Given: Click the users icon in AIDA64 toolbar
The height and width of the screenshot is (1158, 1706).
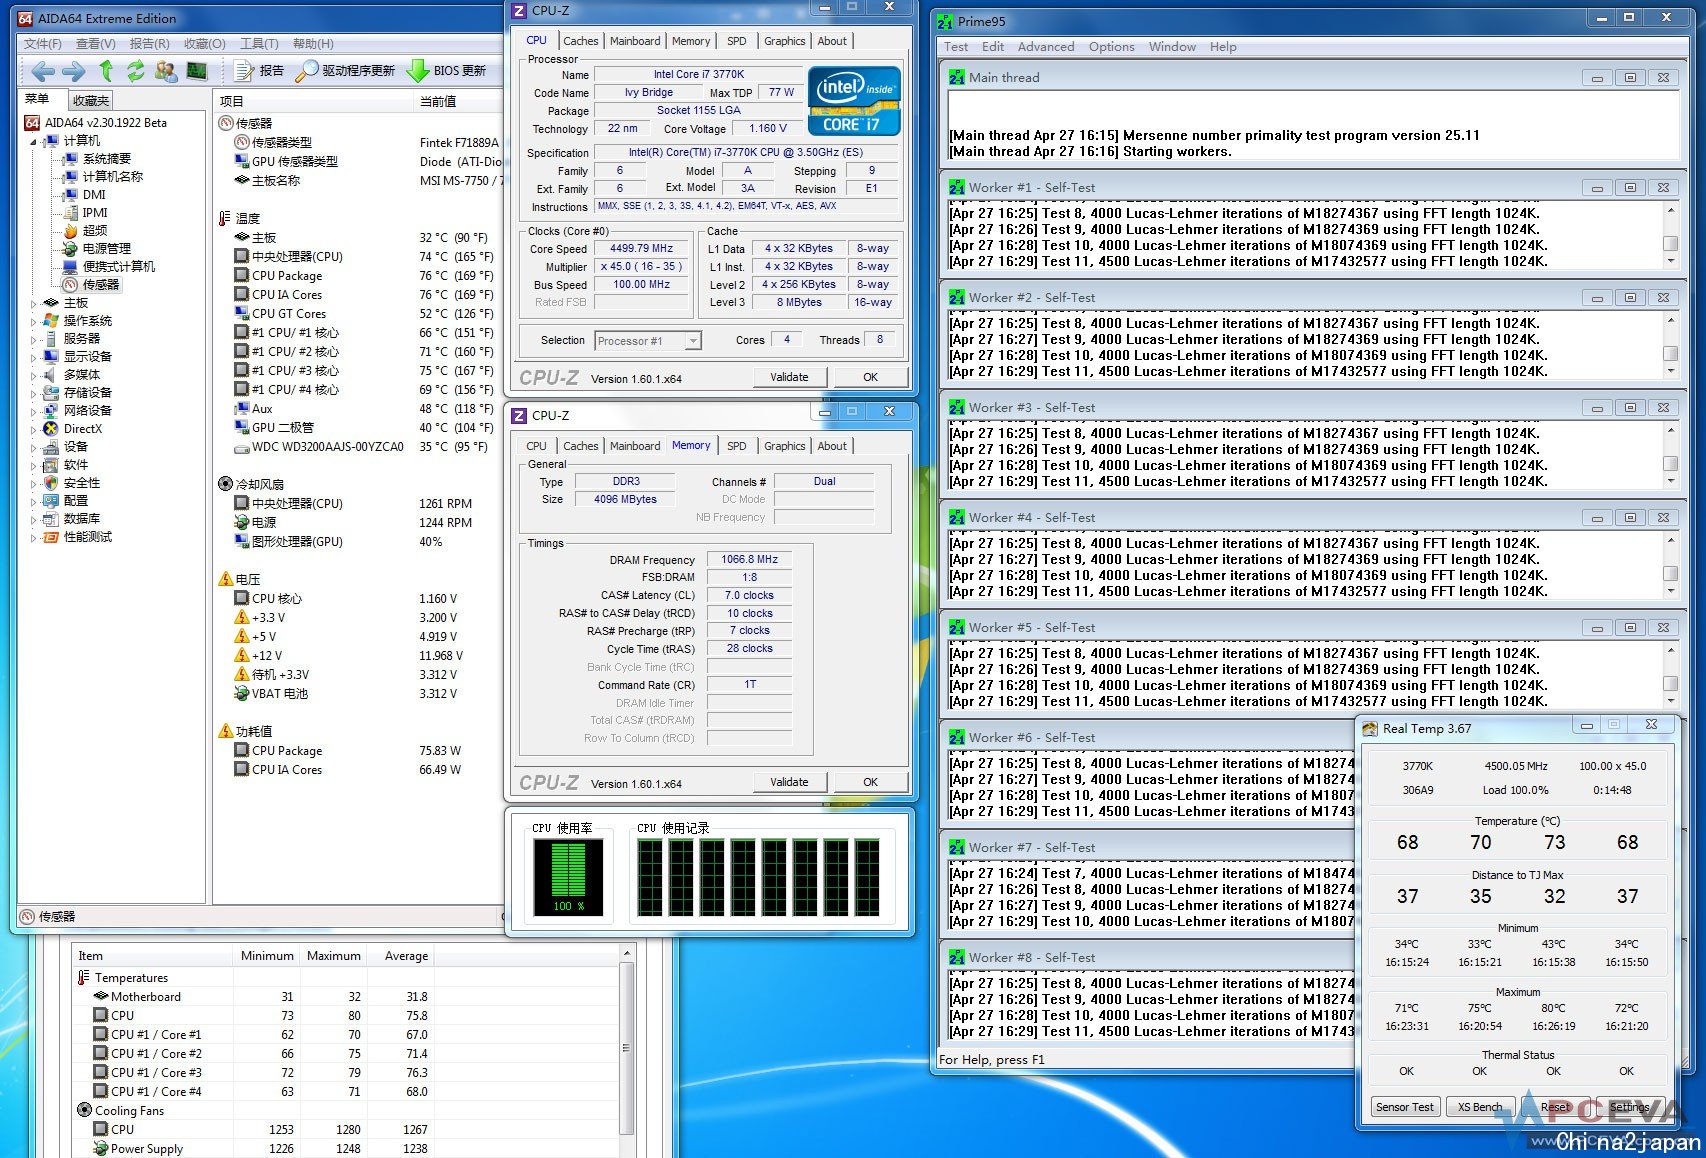Looking at the screenshot, I should pos(166,71).
